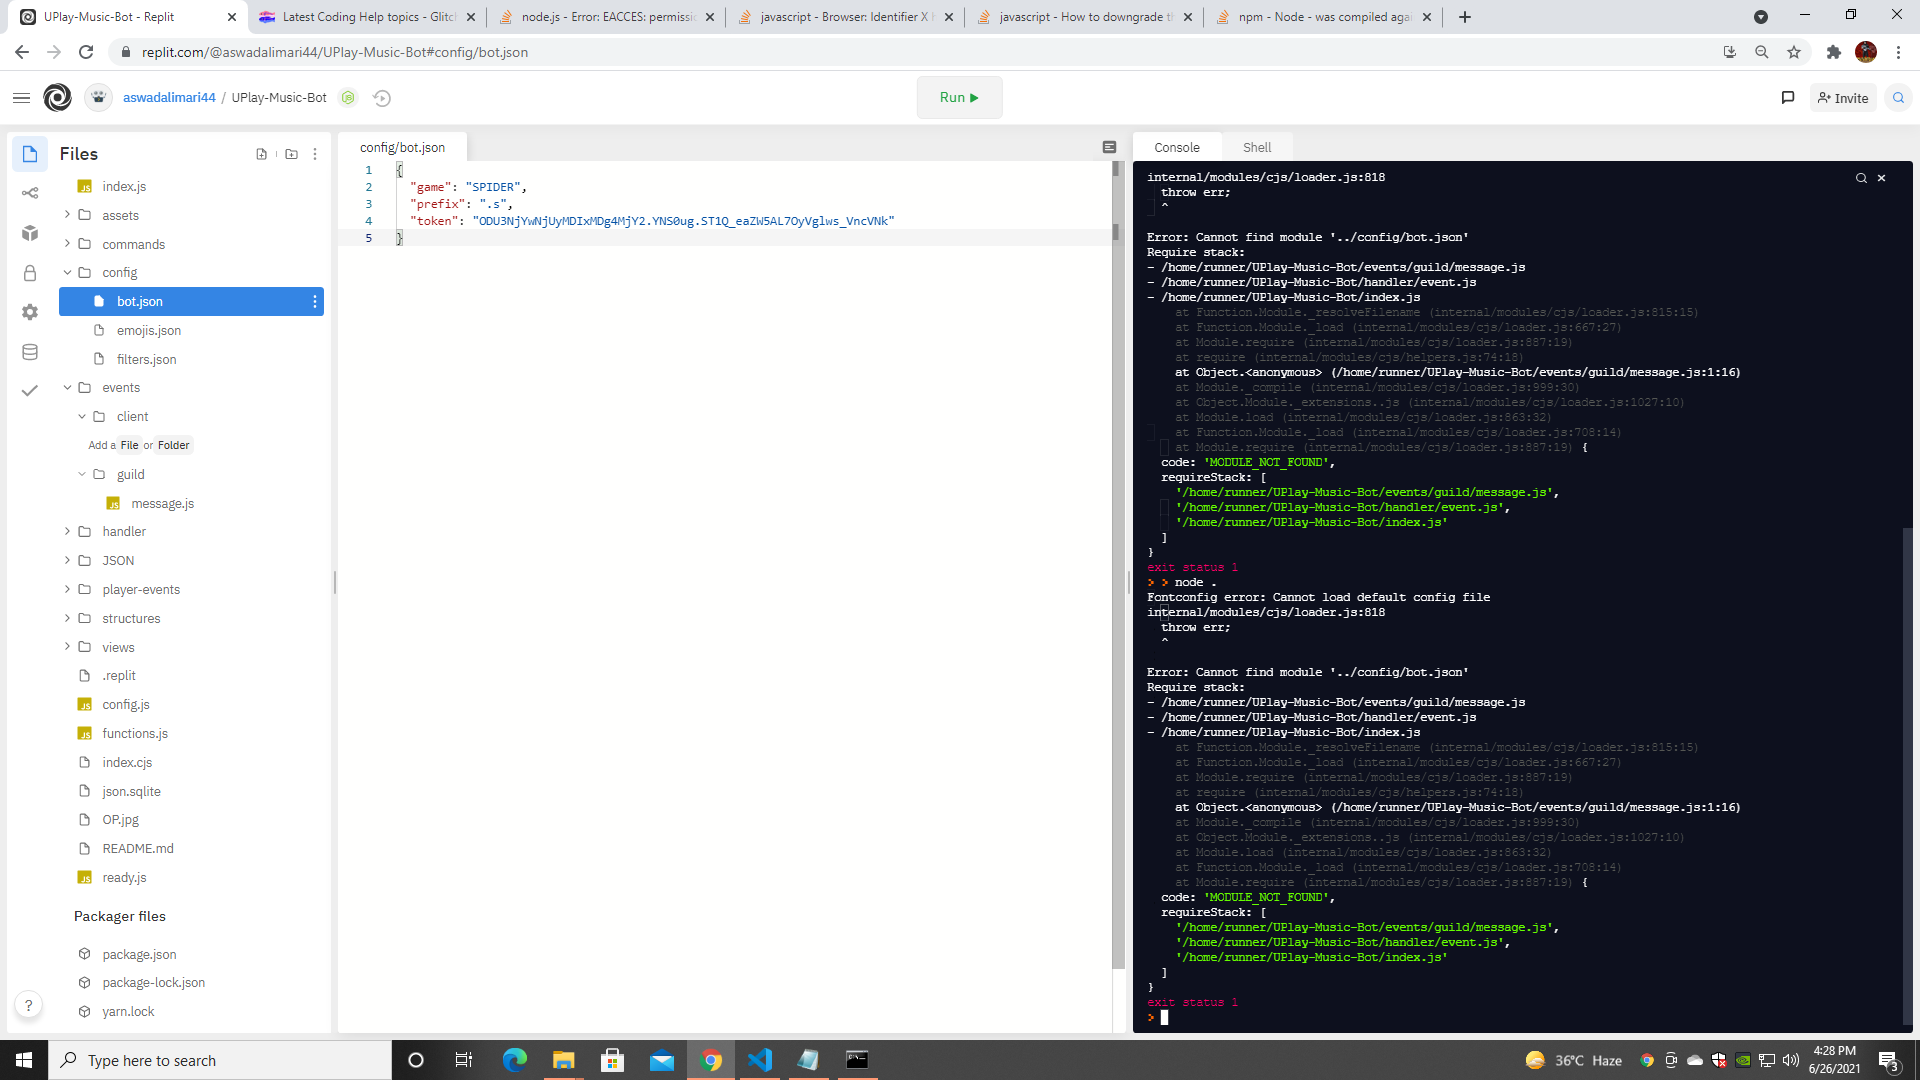
Task: Click the aswadalimari44 username link
Action: pos(169,98)
